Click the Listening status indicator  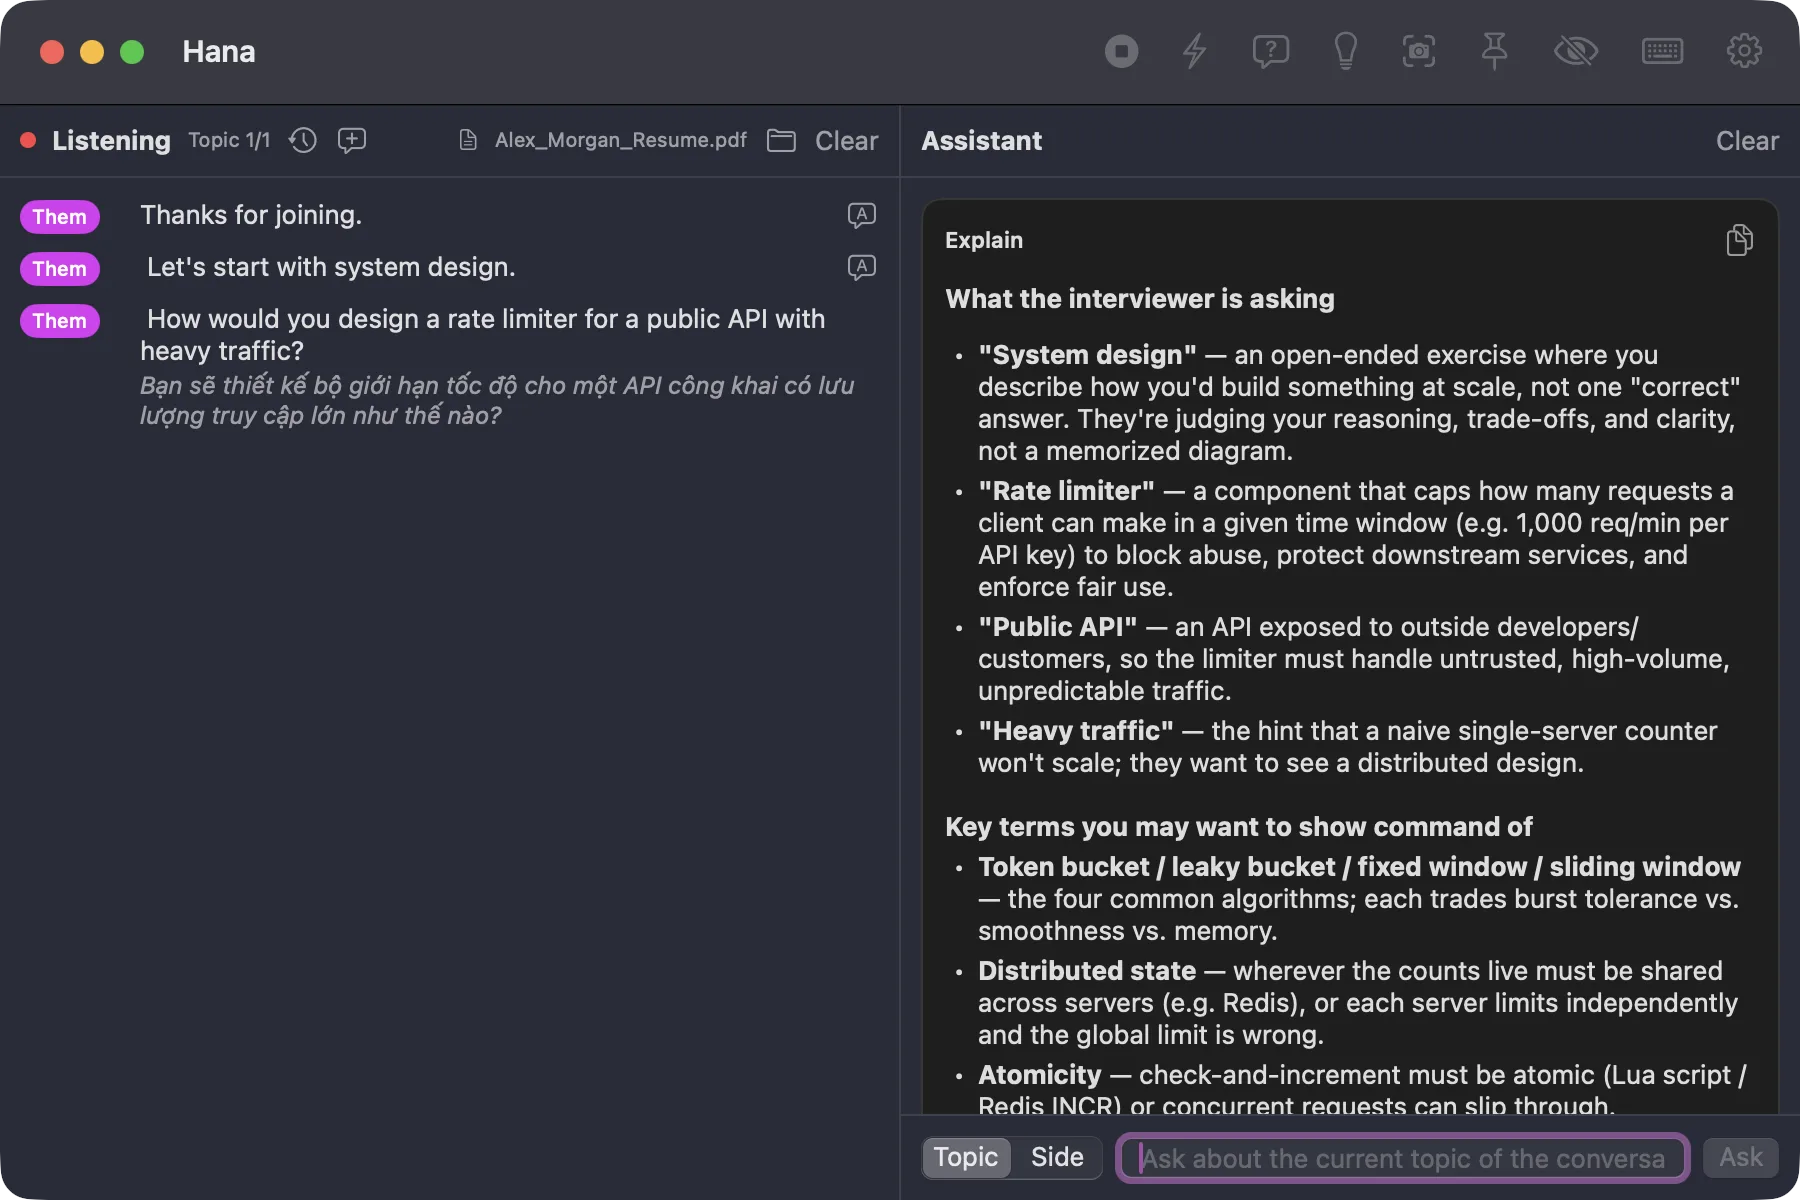click(x=96, y=141)
